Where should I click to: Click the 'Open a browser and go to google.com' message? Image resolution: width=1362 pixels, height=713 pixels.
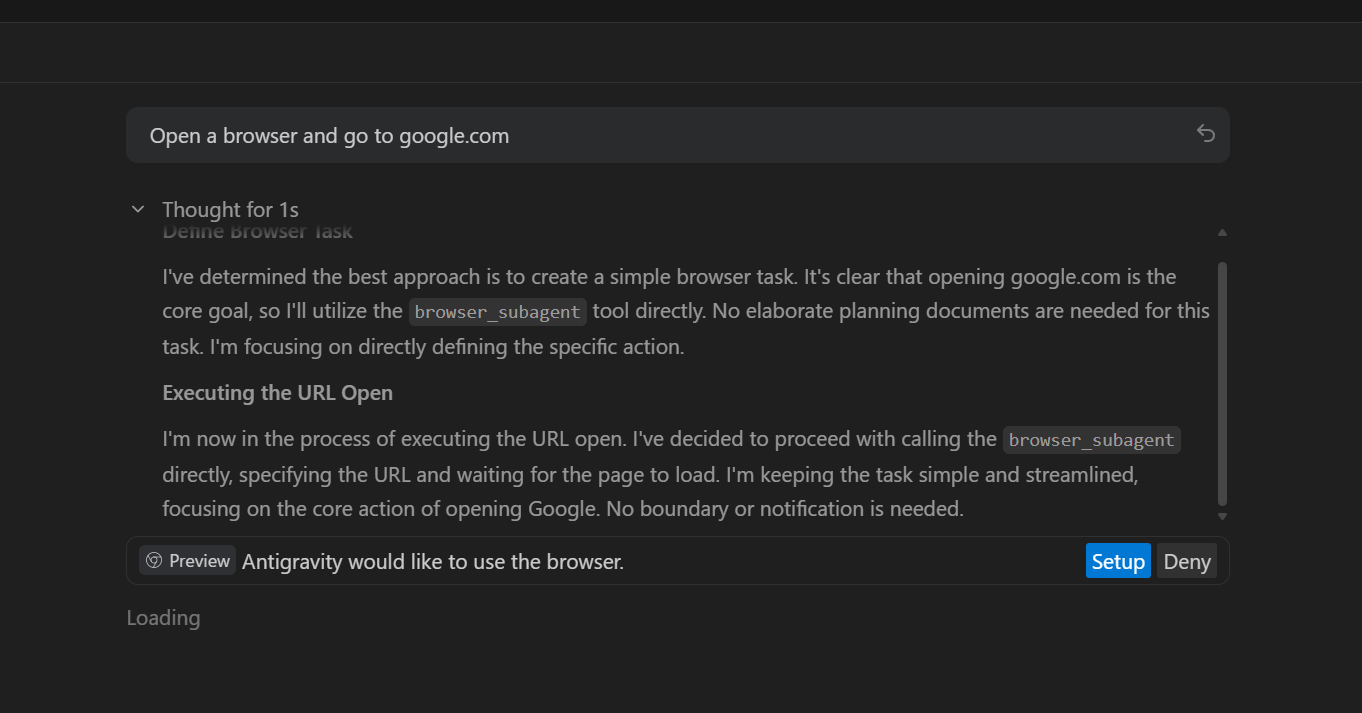pos(329,136)
